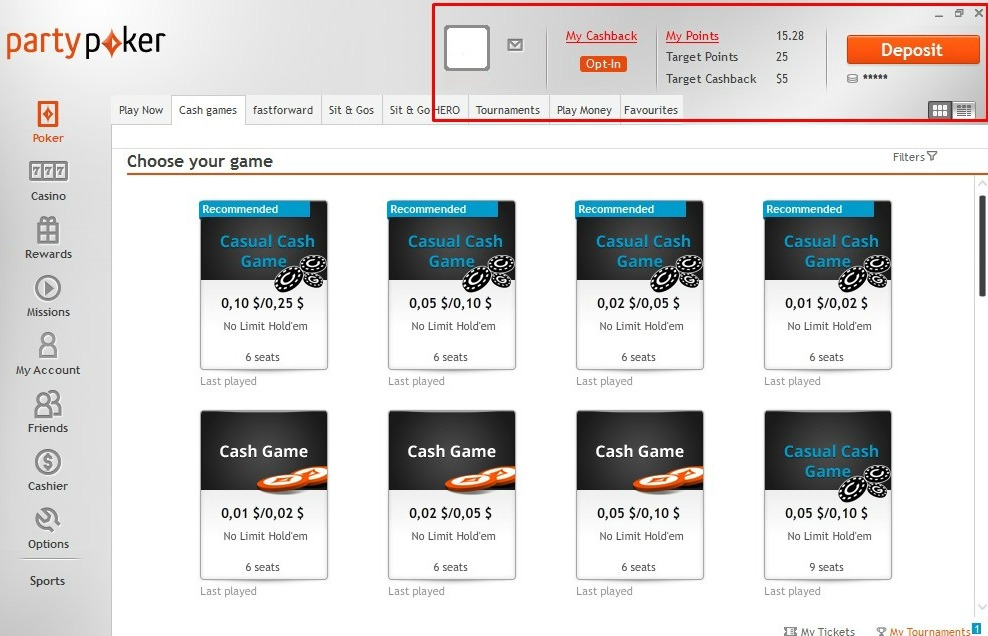
Task: Open the Rewards gift icon
Action: tap(48, 238)
